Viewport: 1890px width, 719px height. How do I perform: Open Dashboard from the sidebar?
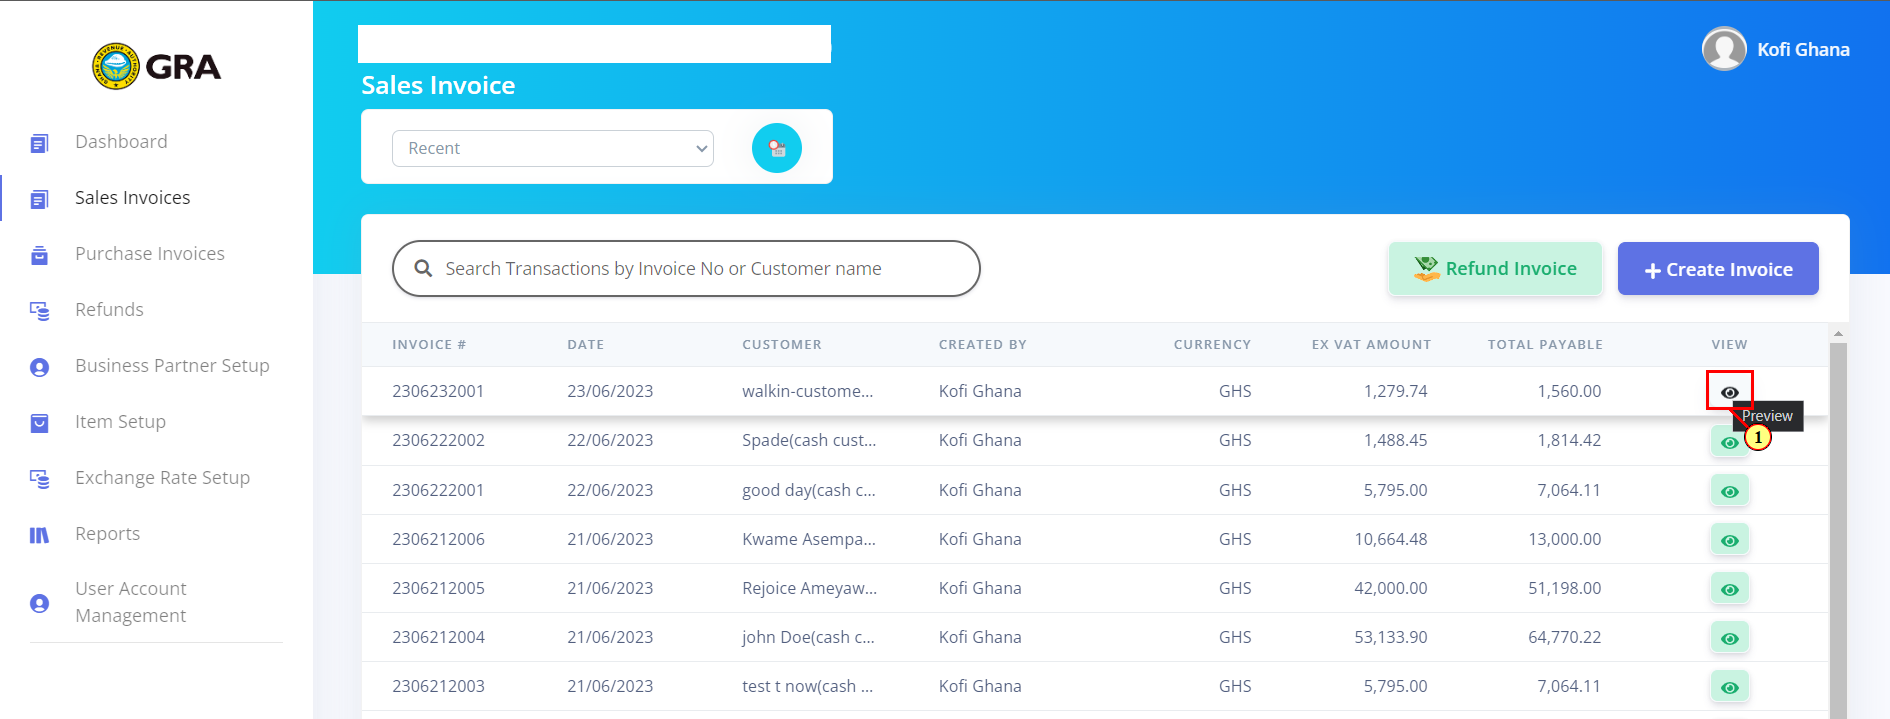pos(121,141)
